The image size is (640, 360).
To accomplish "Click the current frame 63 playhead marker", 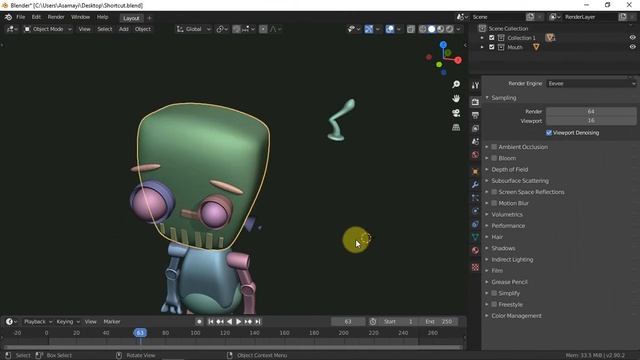I will pos(140,333).
